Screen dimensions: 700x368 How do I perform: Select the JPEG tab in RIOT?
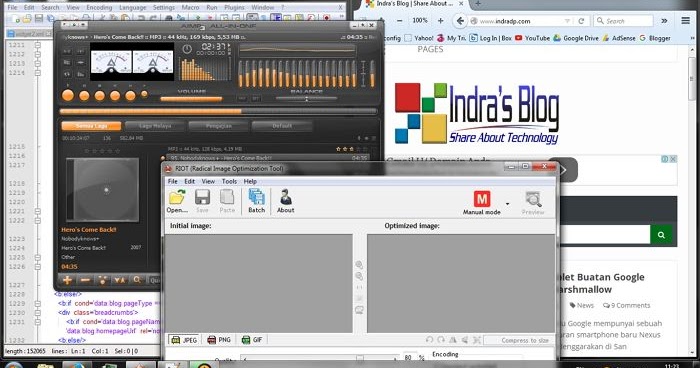pos(184,340)
